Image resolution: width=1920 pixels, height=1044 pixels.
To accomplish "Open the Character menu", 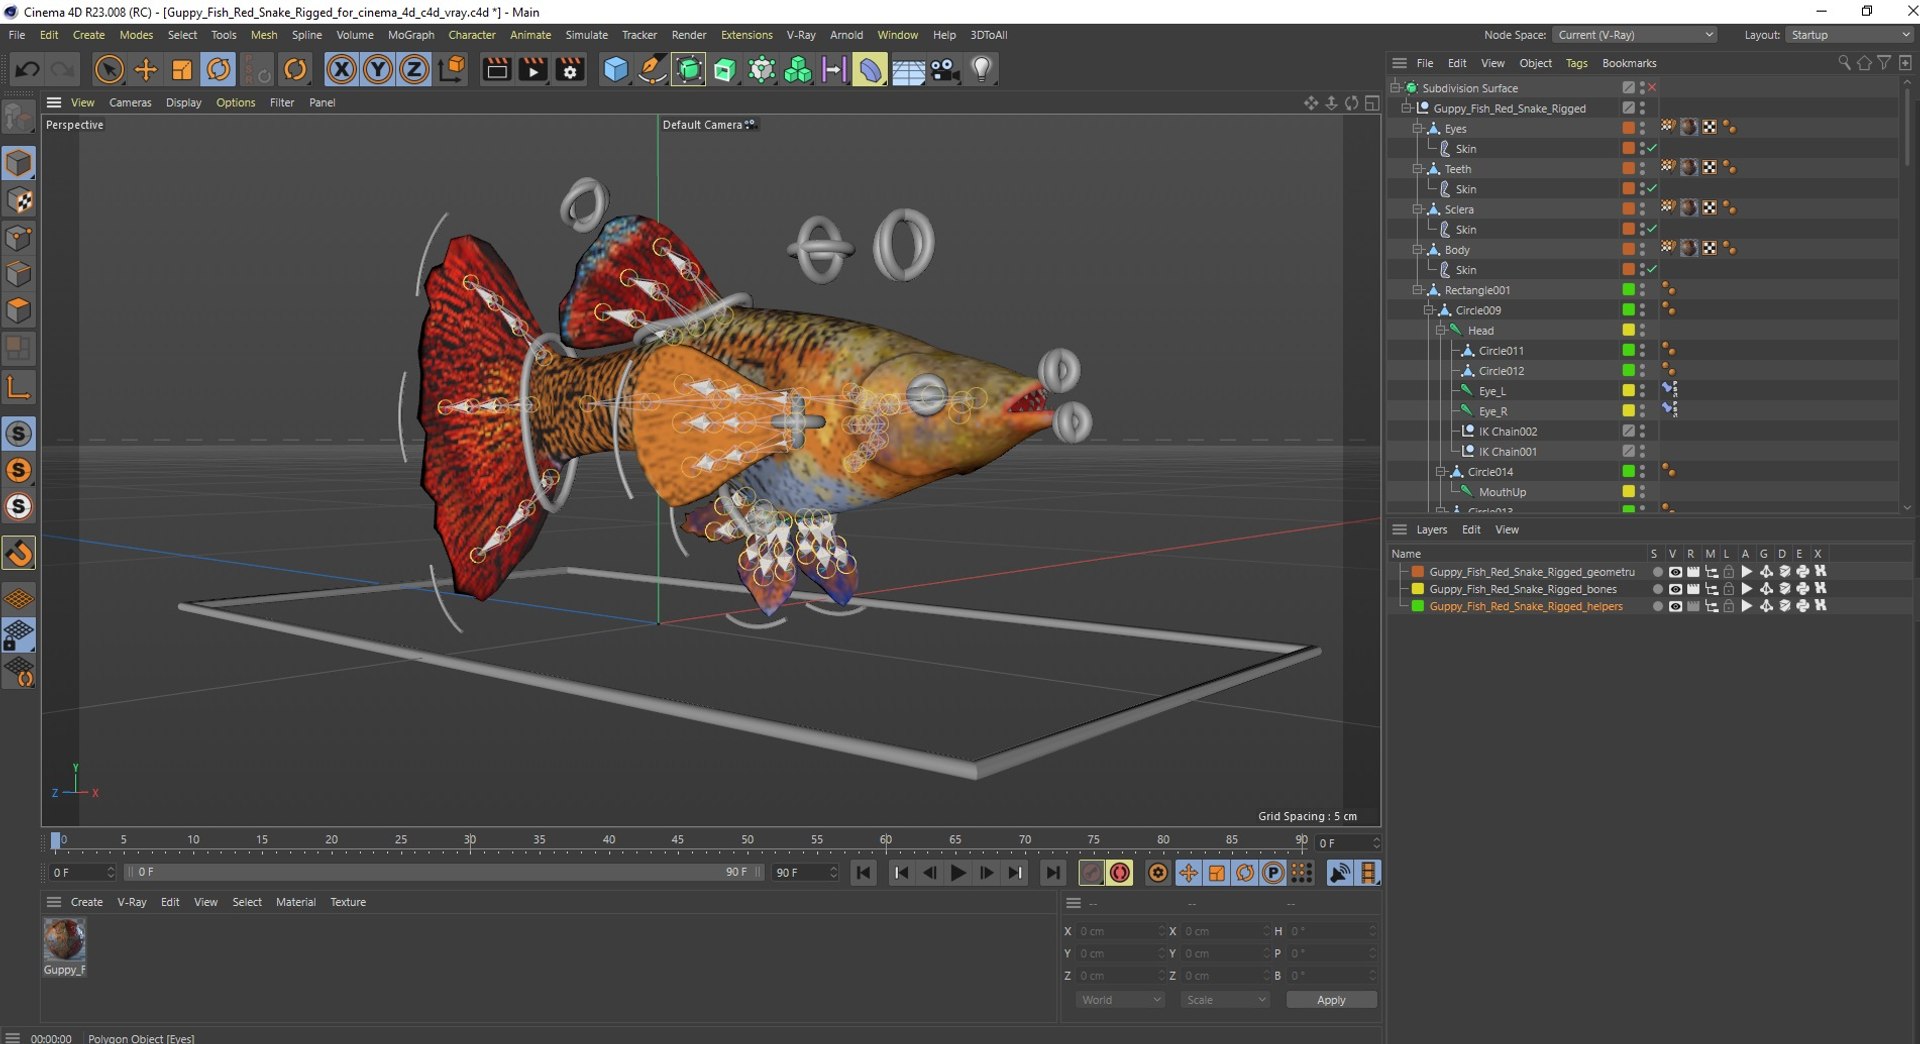I will [x=472, y=35].
